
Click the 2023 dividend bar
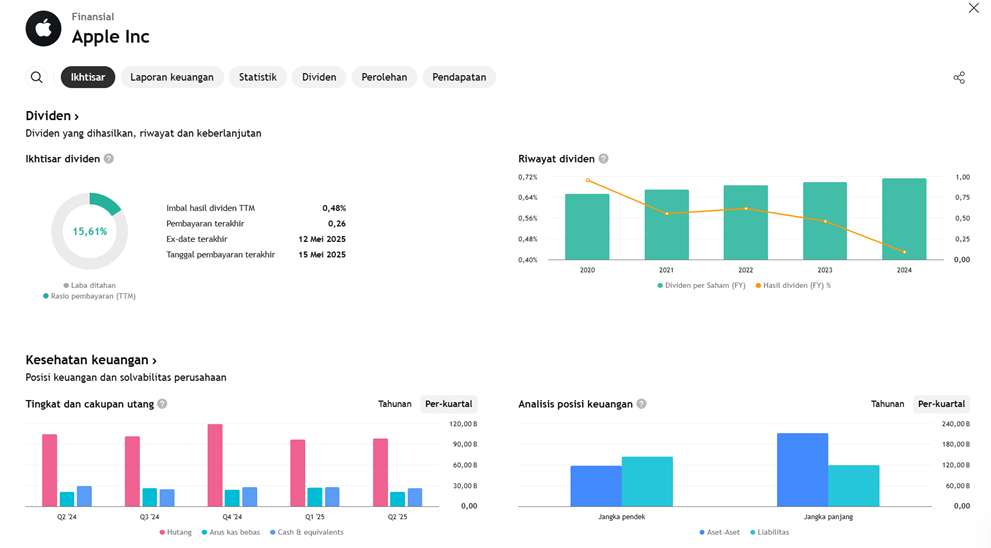pyautogui.click(x=825, y=221)
